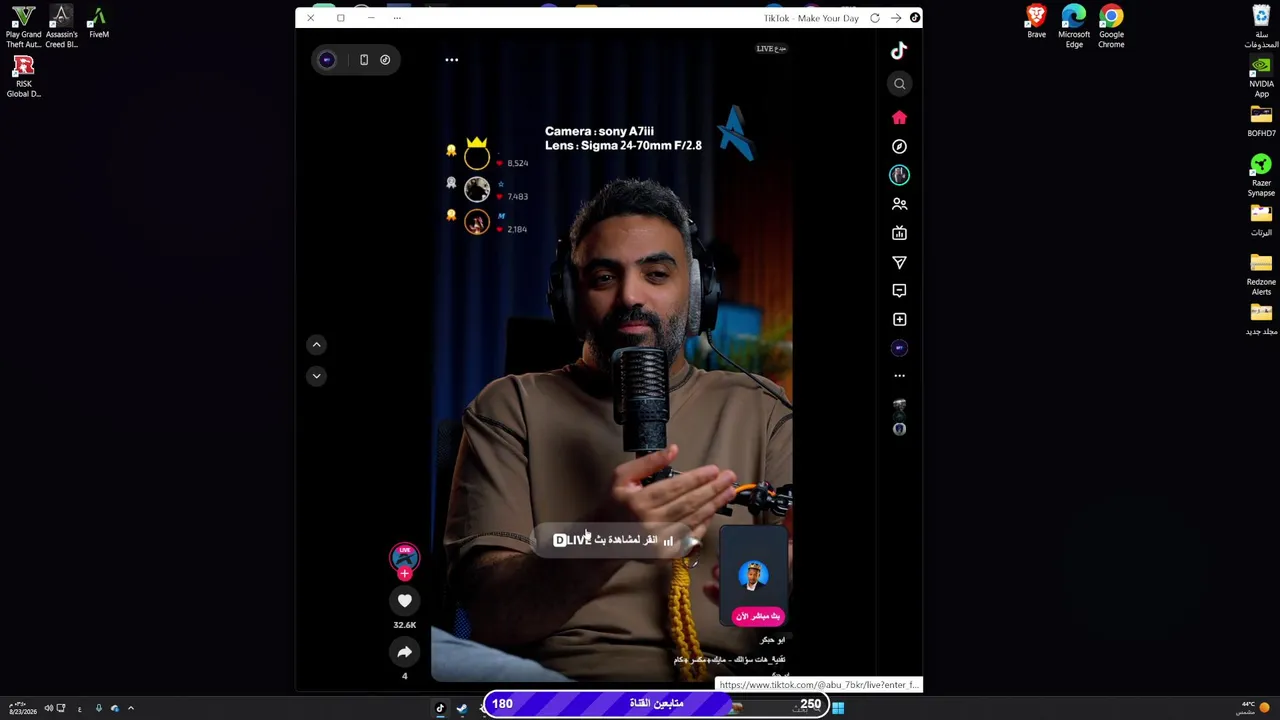Image resolution: width=1280 pixels, height=720 pixels.
Task: Click the pink 'بث مباشر الآن' live button
Action: (757, 616)
